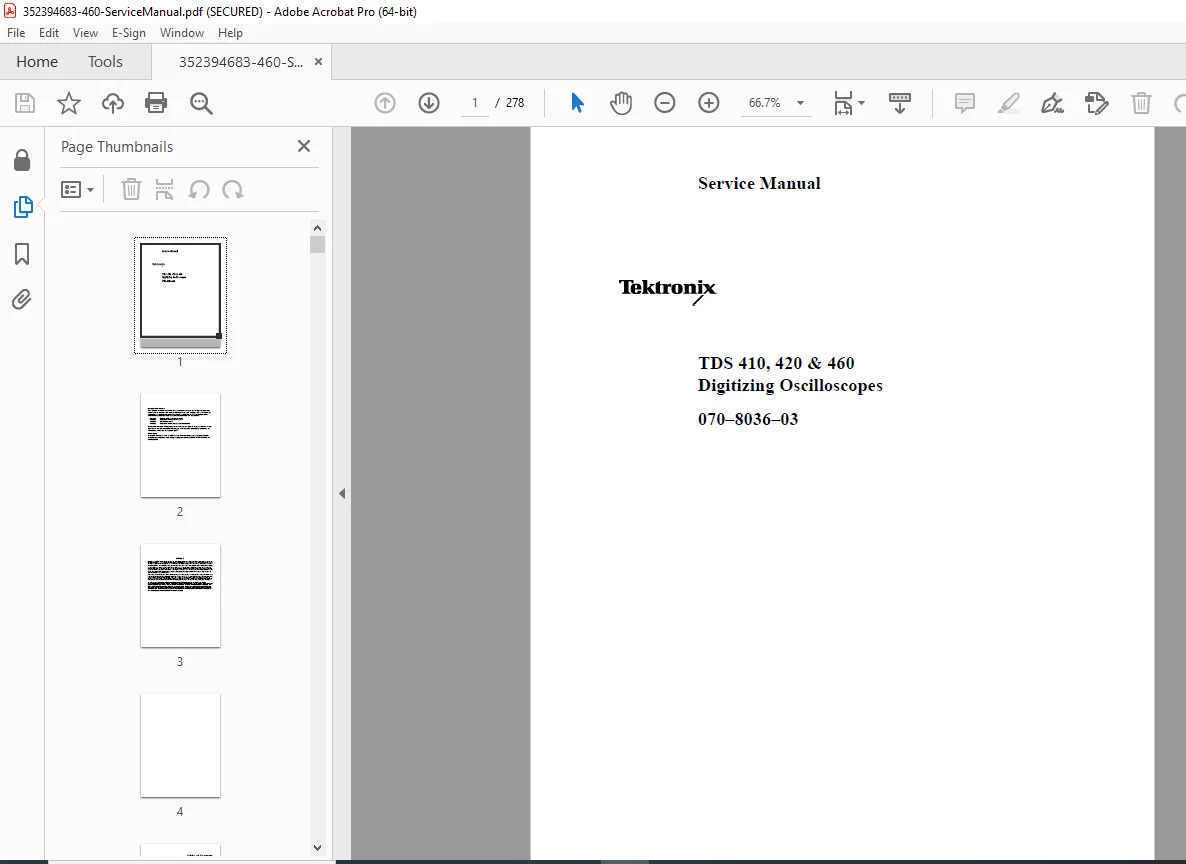1186x864 pixels.
Task: Add a sticky note comment
Action: pyautogui.click(x=964, y=103)
